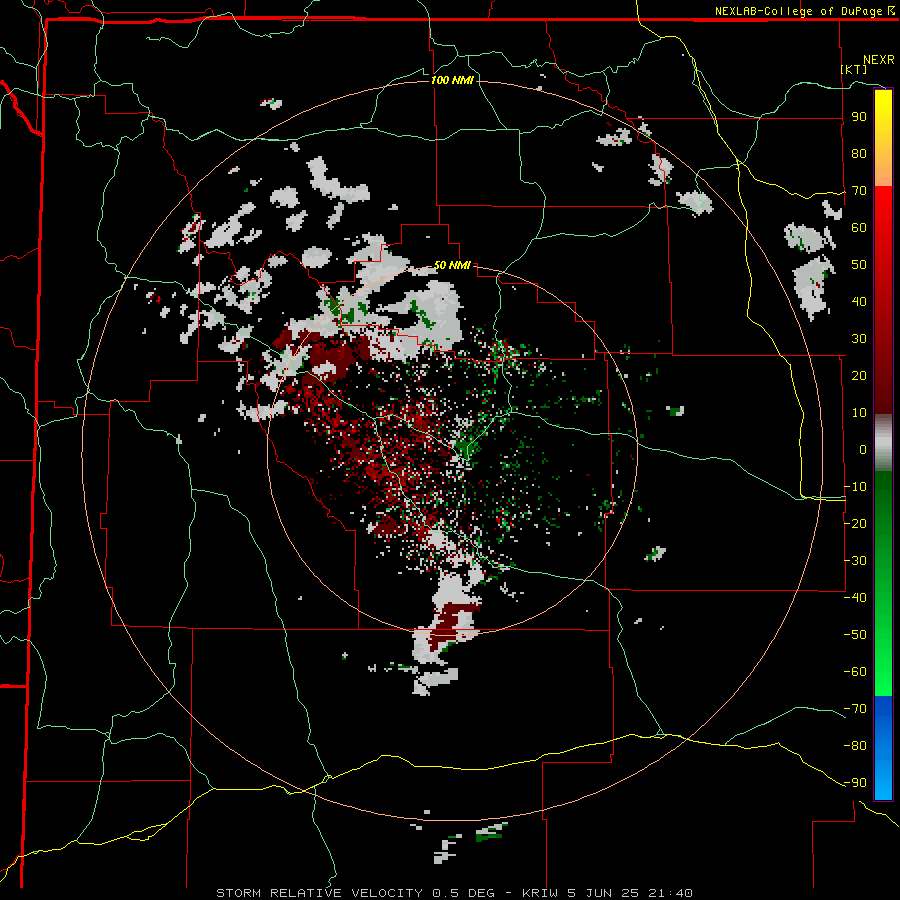Click the 100 NMI range ring label
This screenshot has width=900, height=900.
452,80
